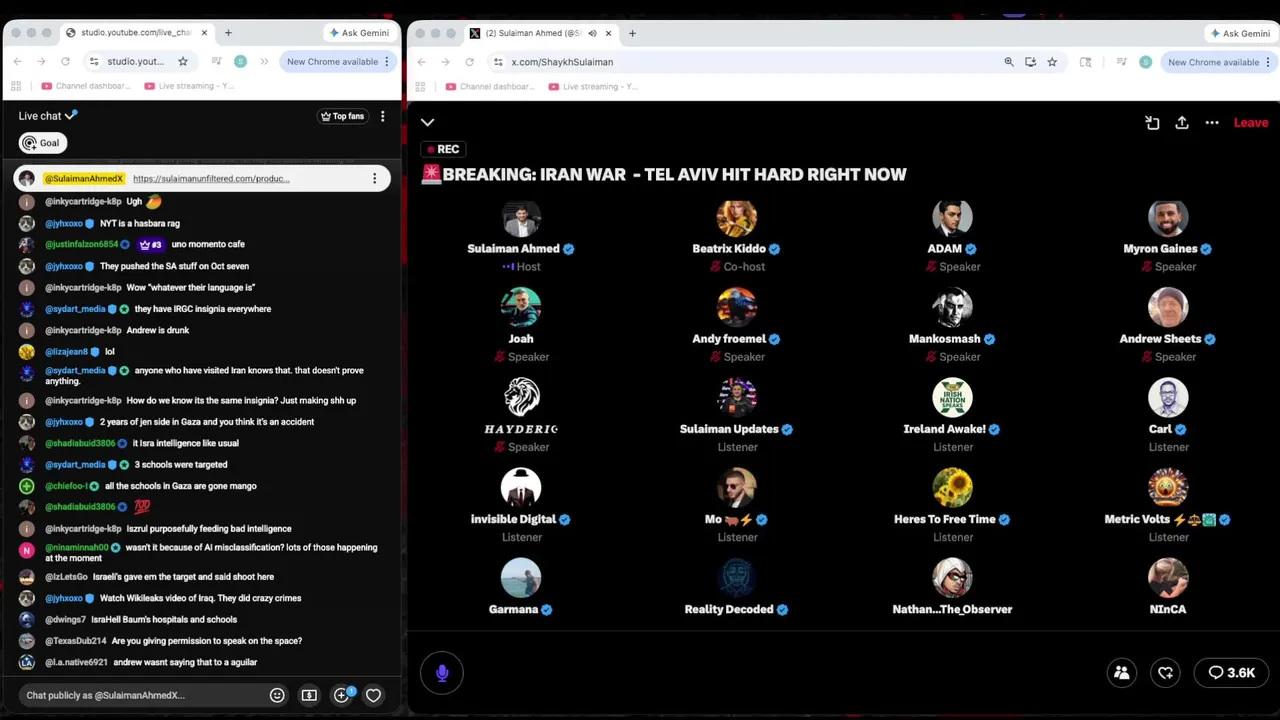Click the Space share upload icon
This screenshot has width=1280, height=720.
(1182, 122)
